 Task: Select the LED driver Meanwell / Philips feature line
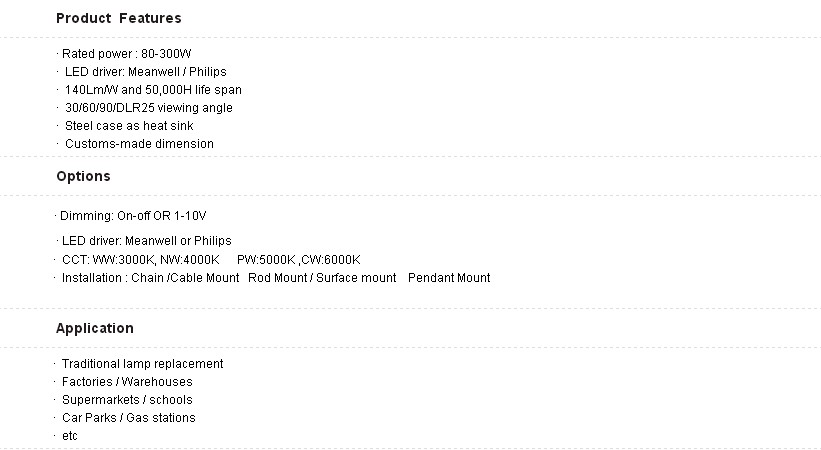pyautogui.click(x=145, y=71)
